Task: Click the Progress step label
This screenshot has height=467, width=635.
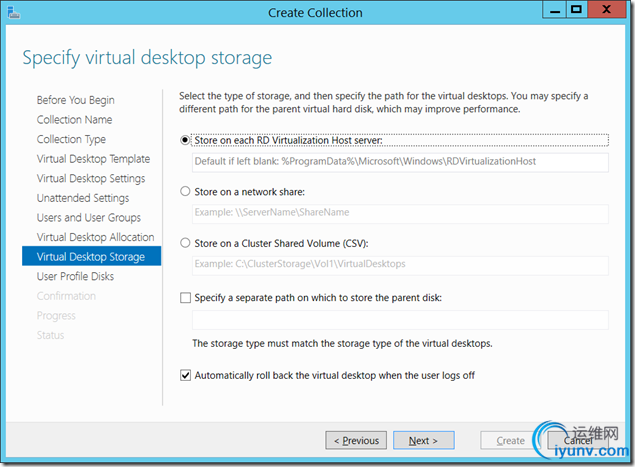Action: (x=56, y=316)
